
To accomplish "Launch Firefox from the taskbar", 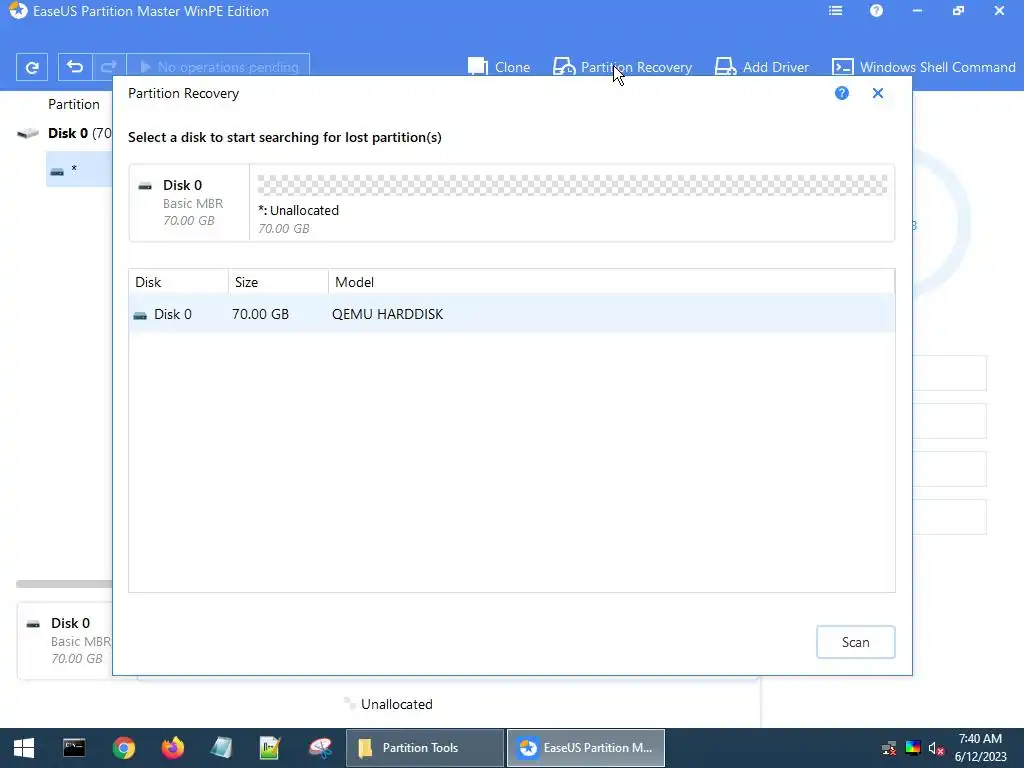I will (172, 748).
